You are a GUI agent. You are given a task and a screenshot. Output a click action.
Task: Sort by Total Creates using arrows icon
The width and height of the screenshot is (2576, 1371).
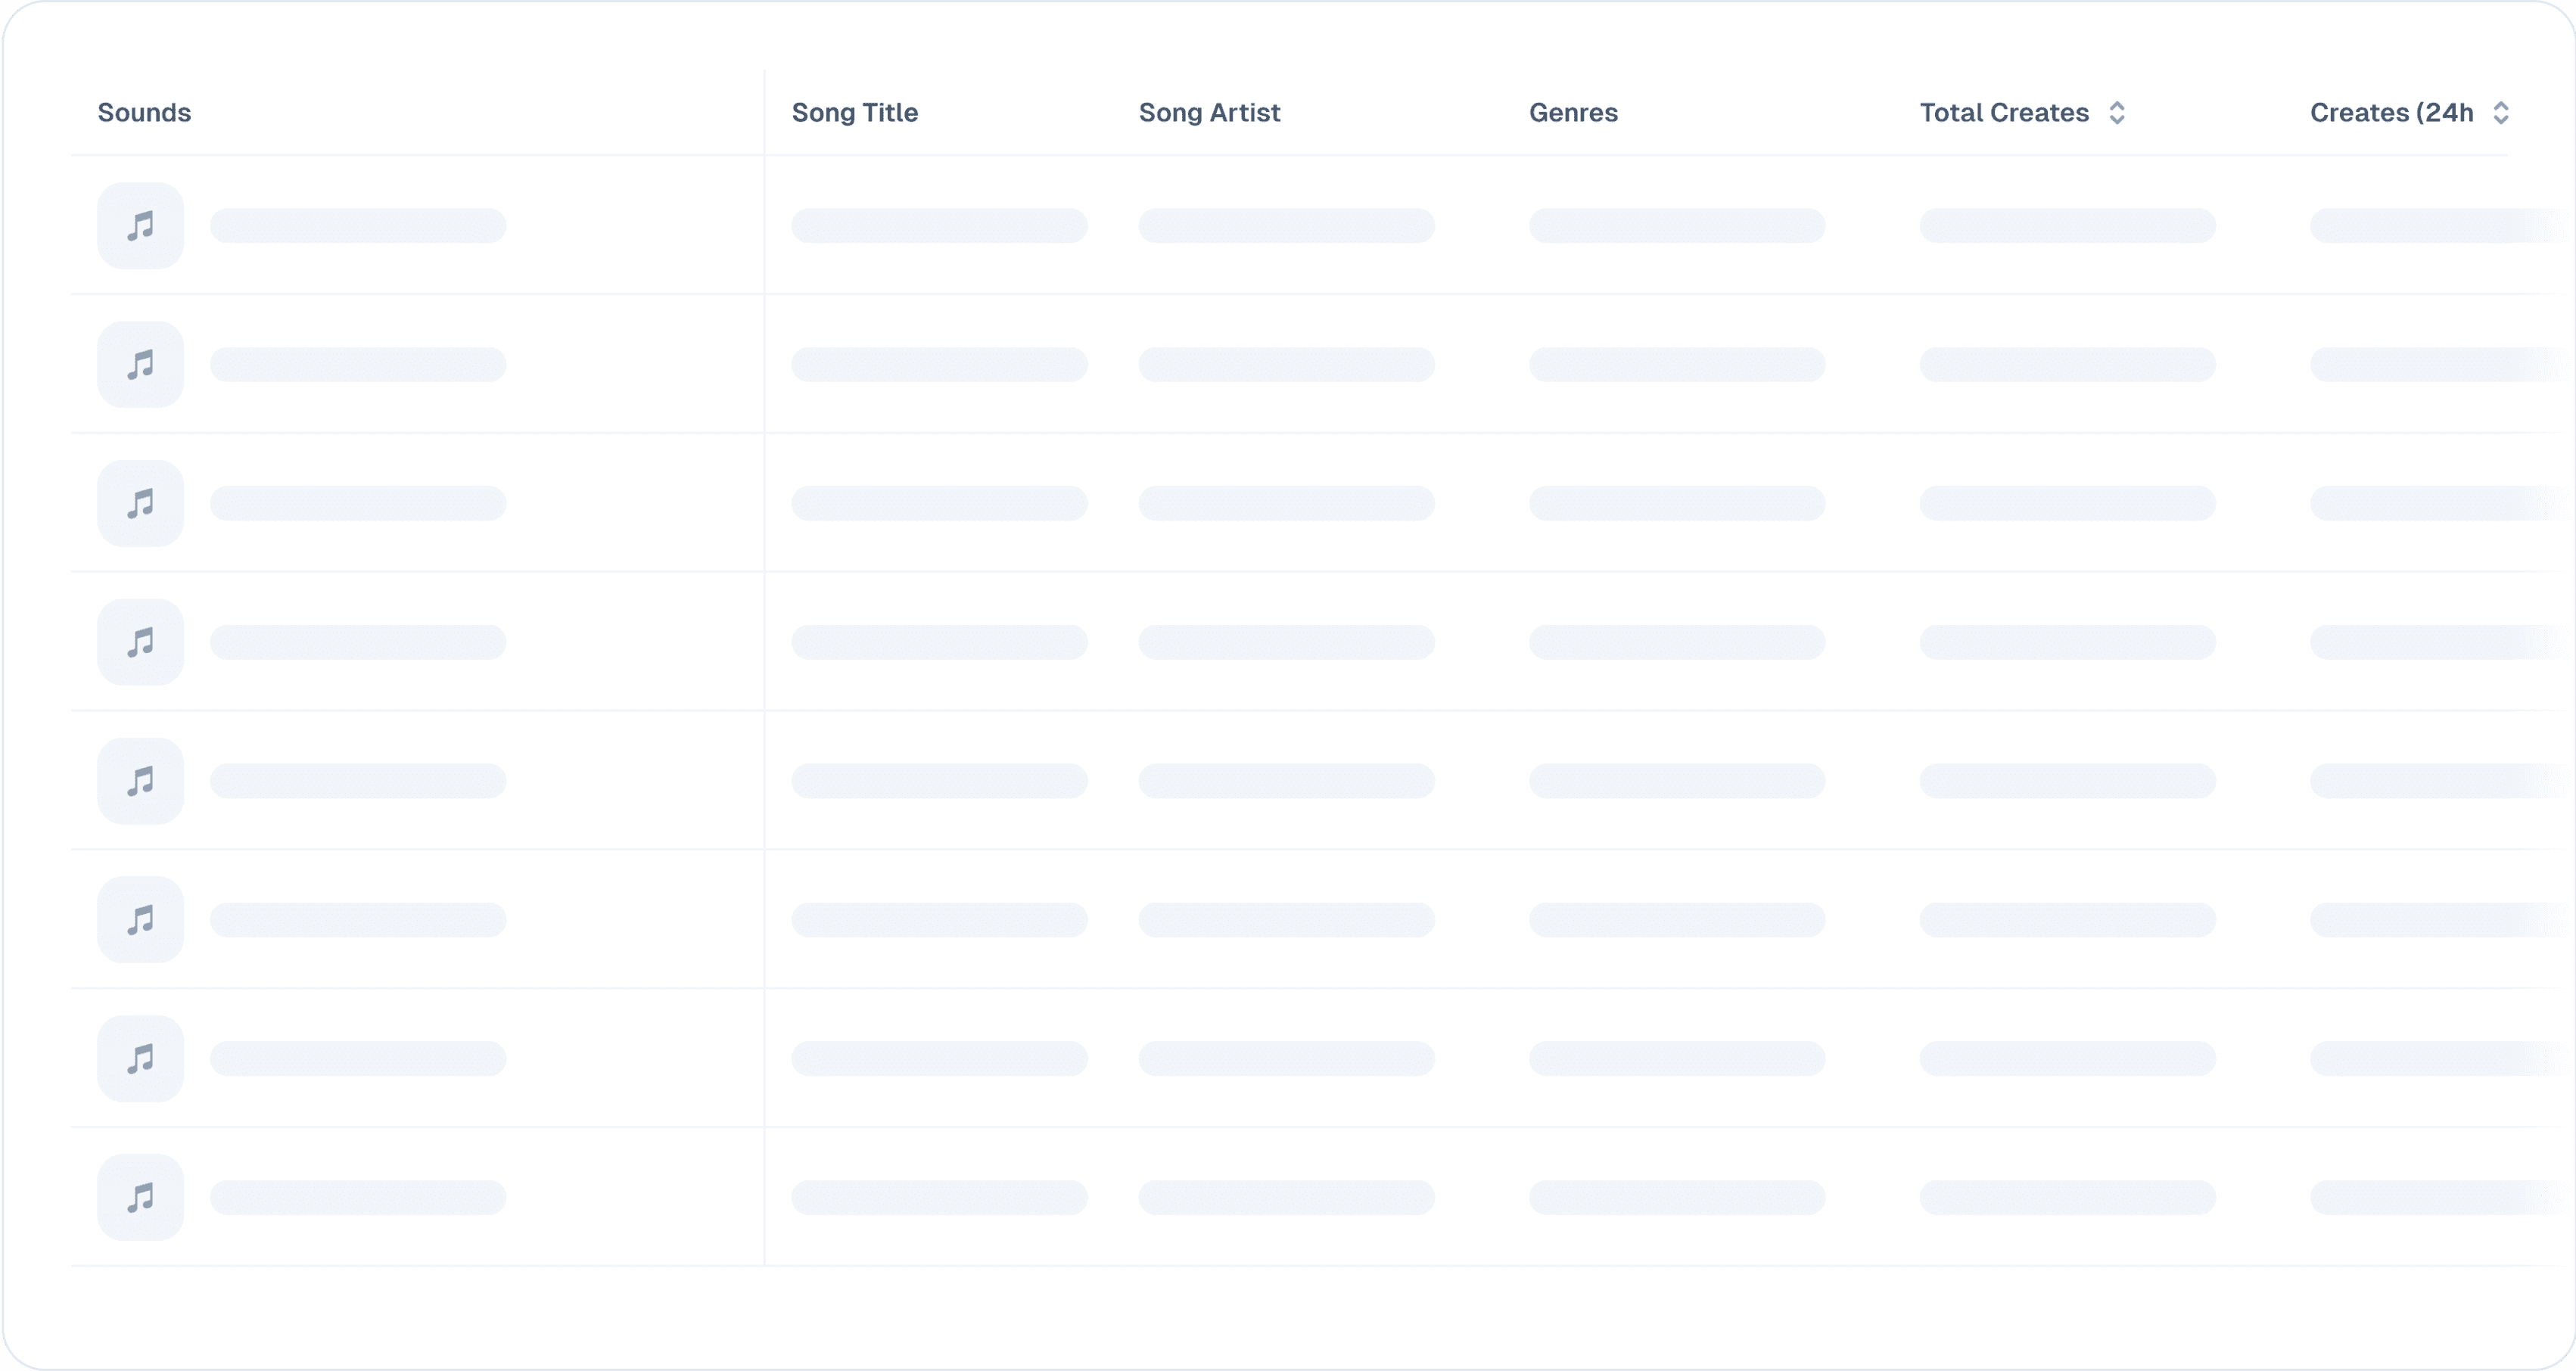click(2116, 113)
